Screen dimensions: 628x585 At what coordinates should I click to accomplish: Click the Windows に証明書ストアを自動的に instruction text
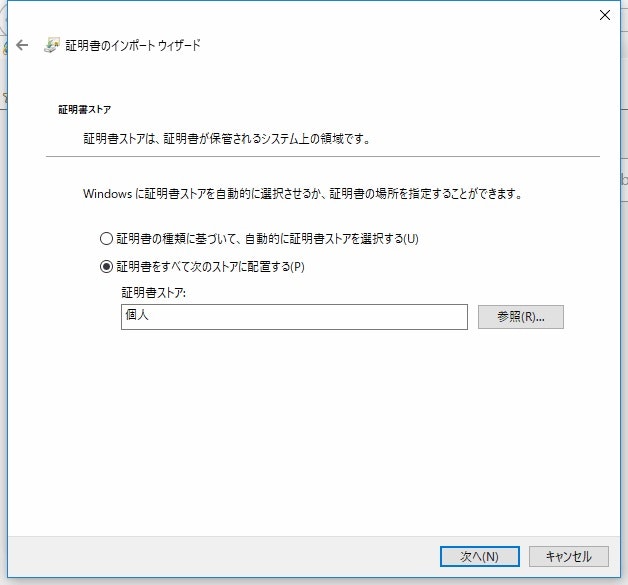coord(303,194)
